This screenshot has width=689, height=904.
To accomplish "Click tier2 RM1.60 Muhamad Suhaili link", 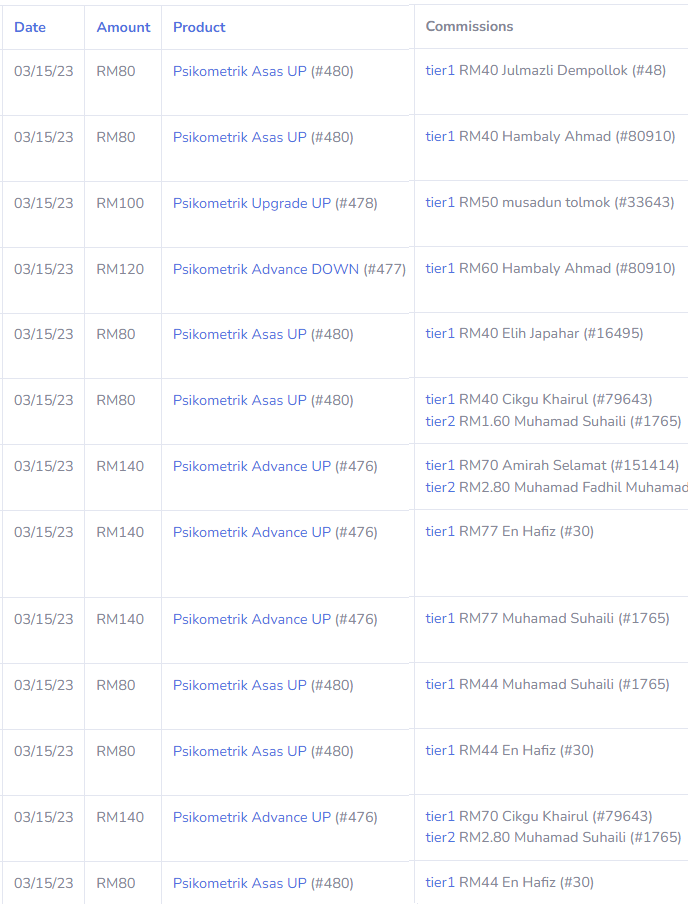I will 440,421.
